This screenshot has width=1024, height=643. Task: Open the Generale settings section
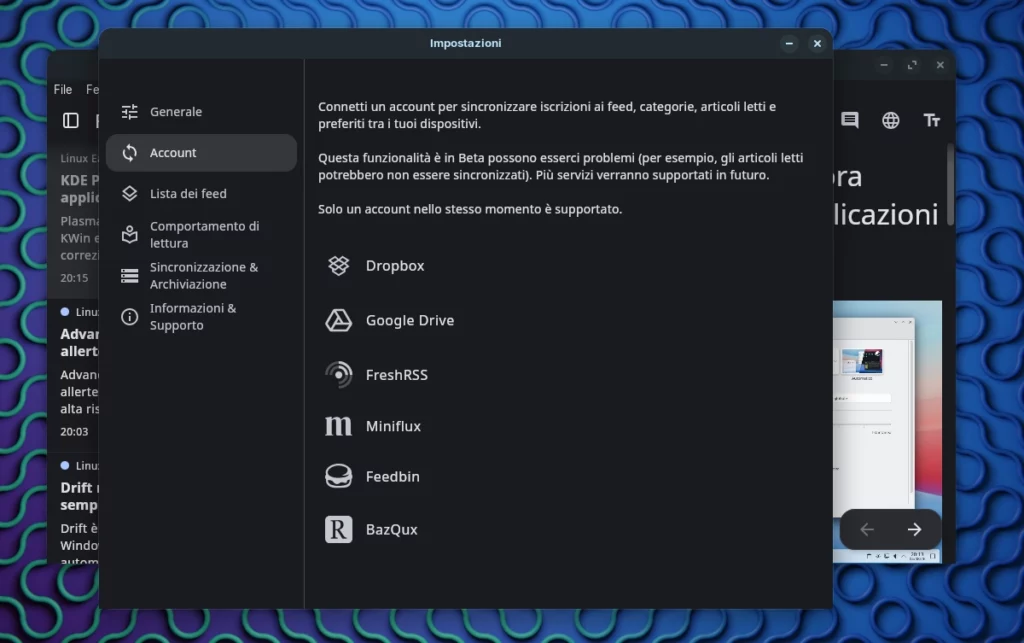pos(201,112)
